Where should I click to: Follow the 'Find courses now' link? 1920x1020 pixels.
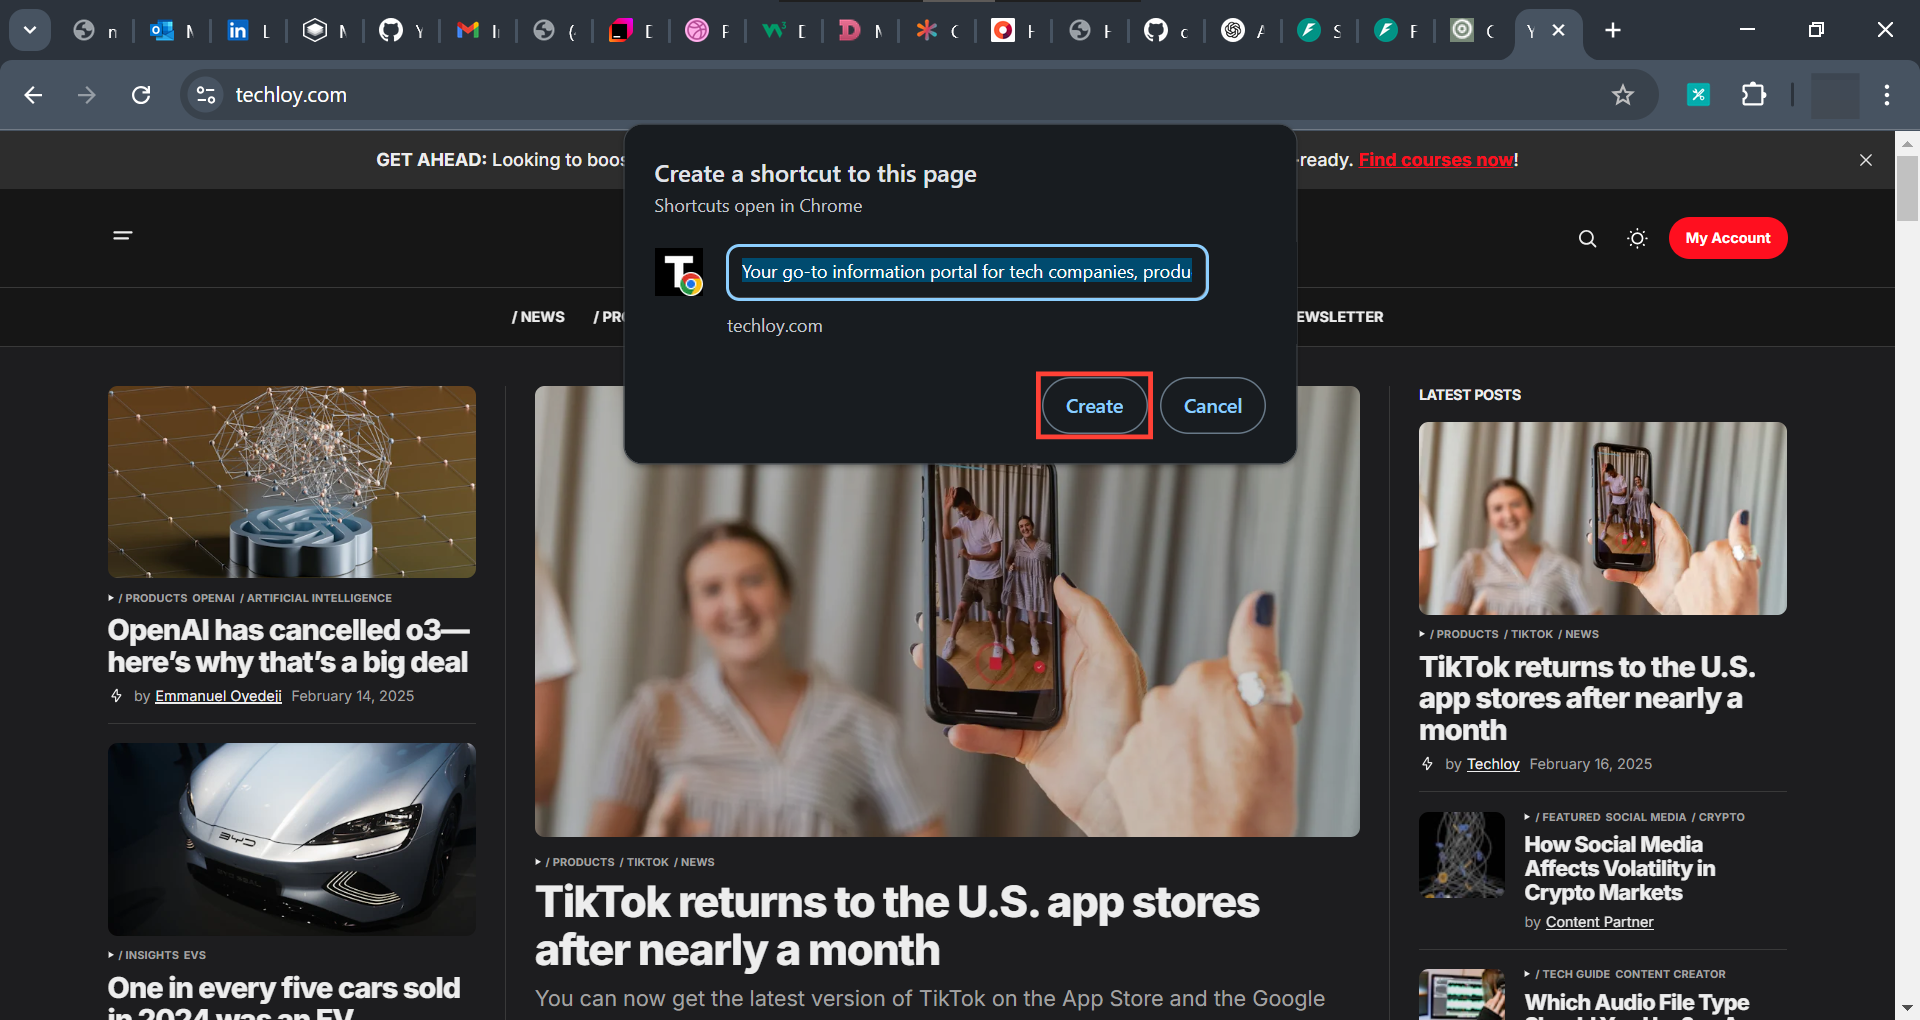[x=1436, y=160]
